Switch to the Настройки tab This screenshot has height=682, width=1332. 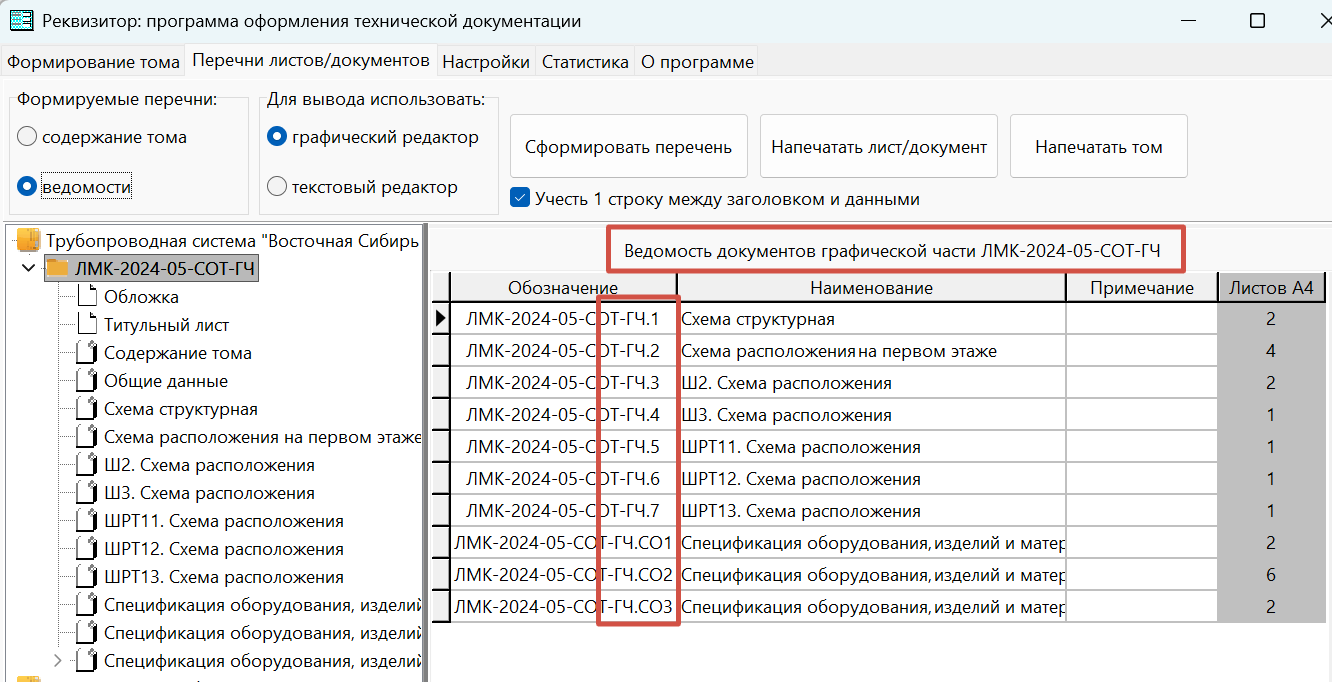(486, 62)
